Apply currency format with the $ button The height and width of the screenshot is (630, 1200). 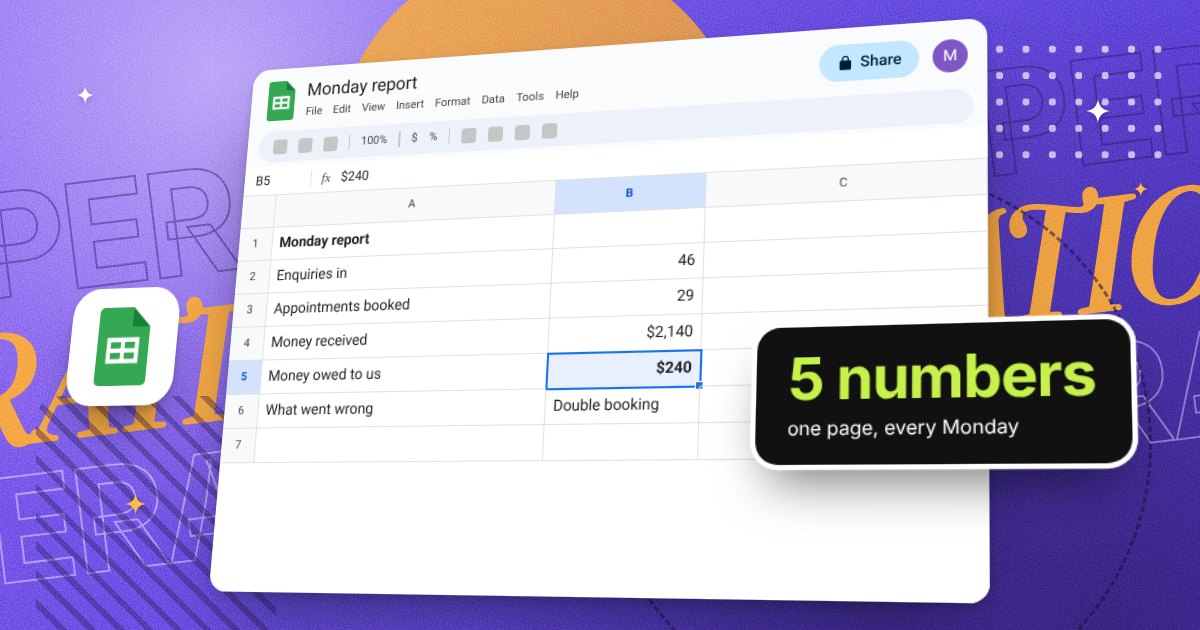pyautogui.click(x=414, y=138)
